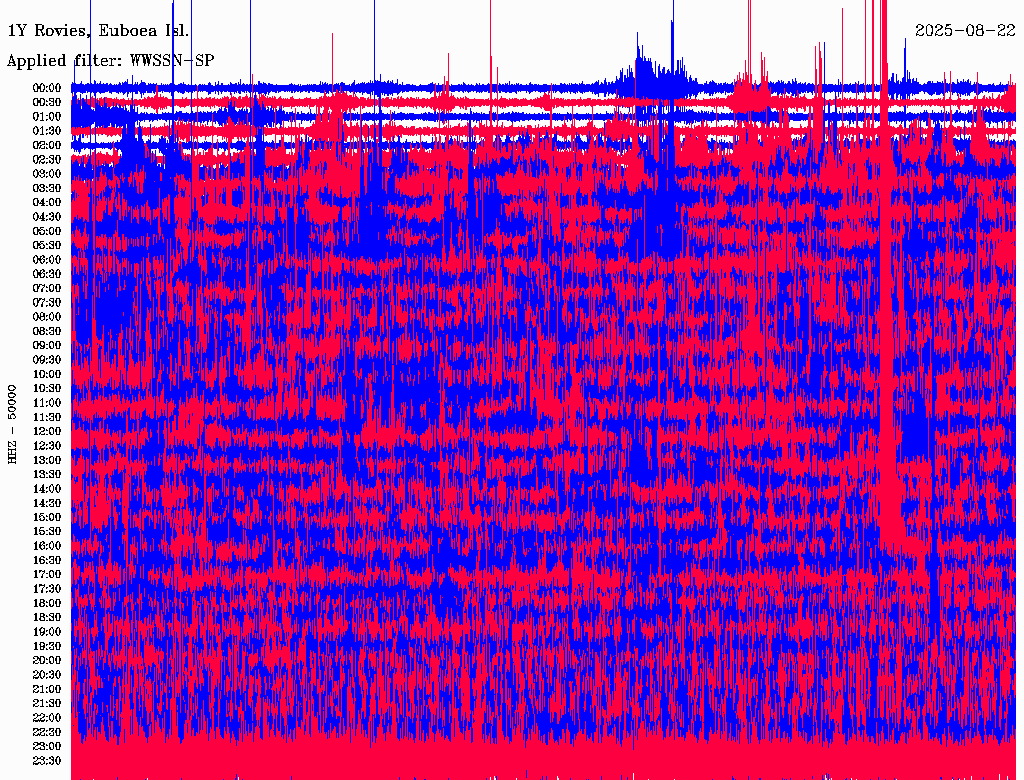Select the 22:00 time label
Screen dimensions: 1024x780
(47, 717)
